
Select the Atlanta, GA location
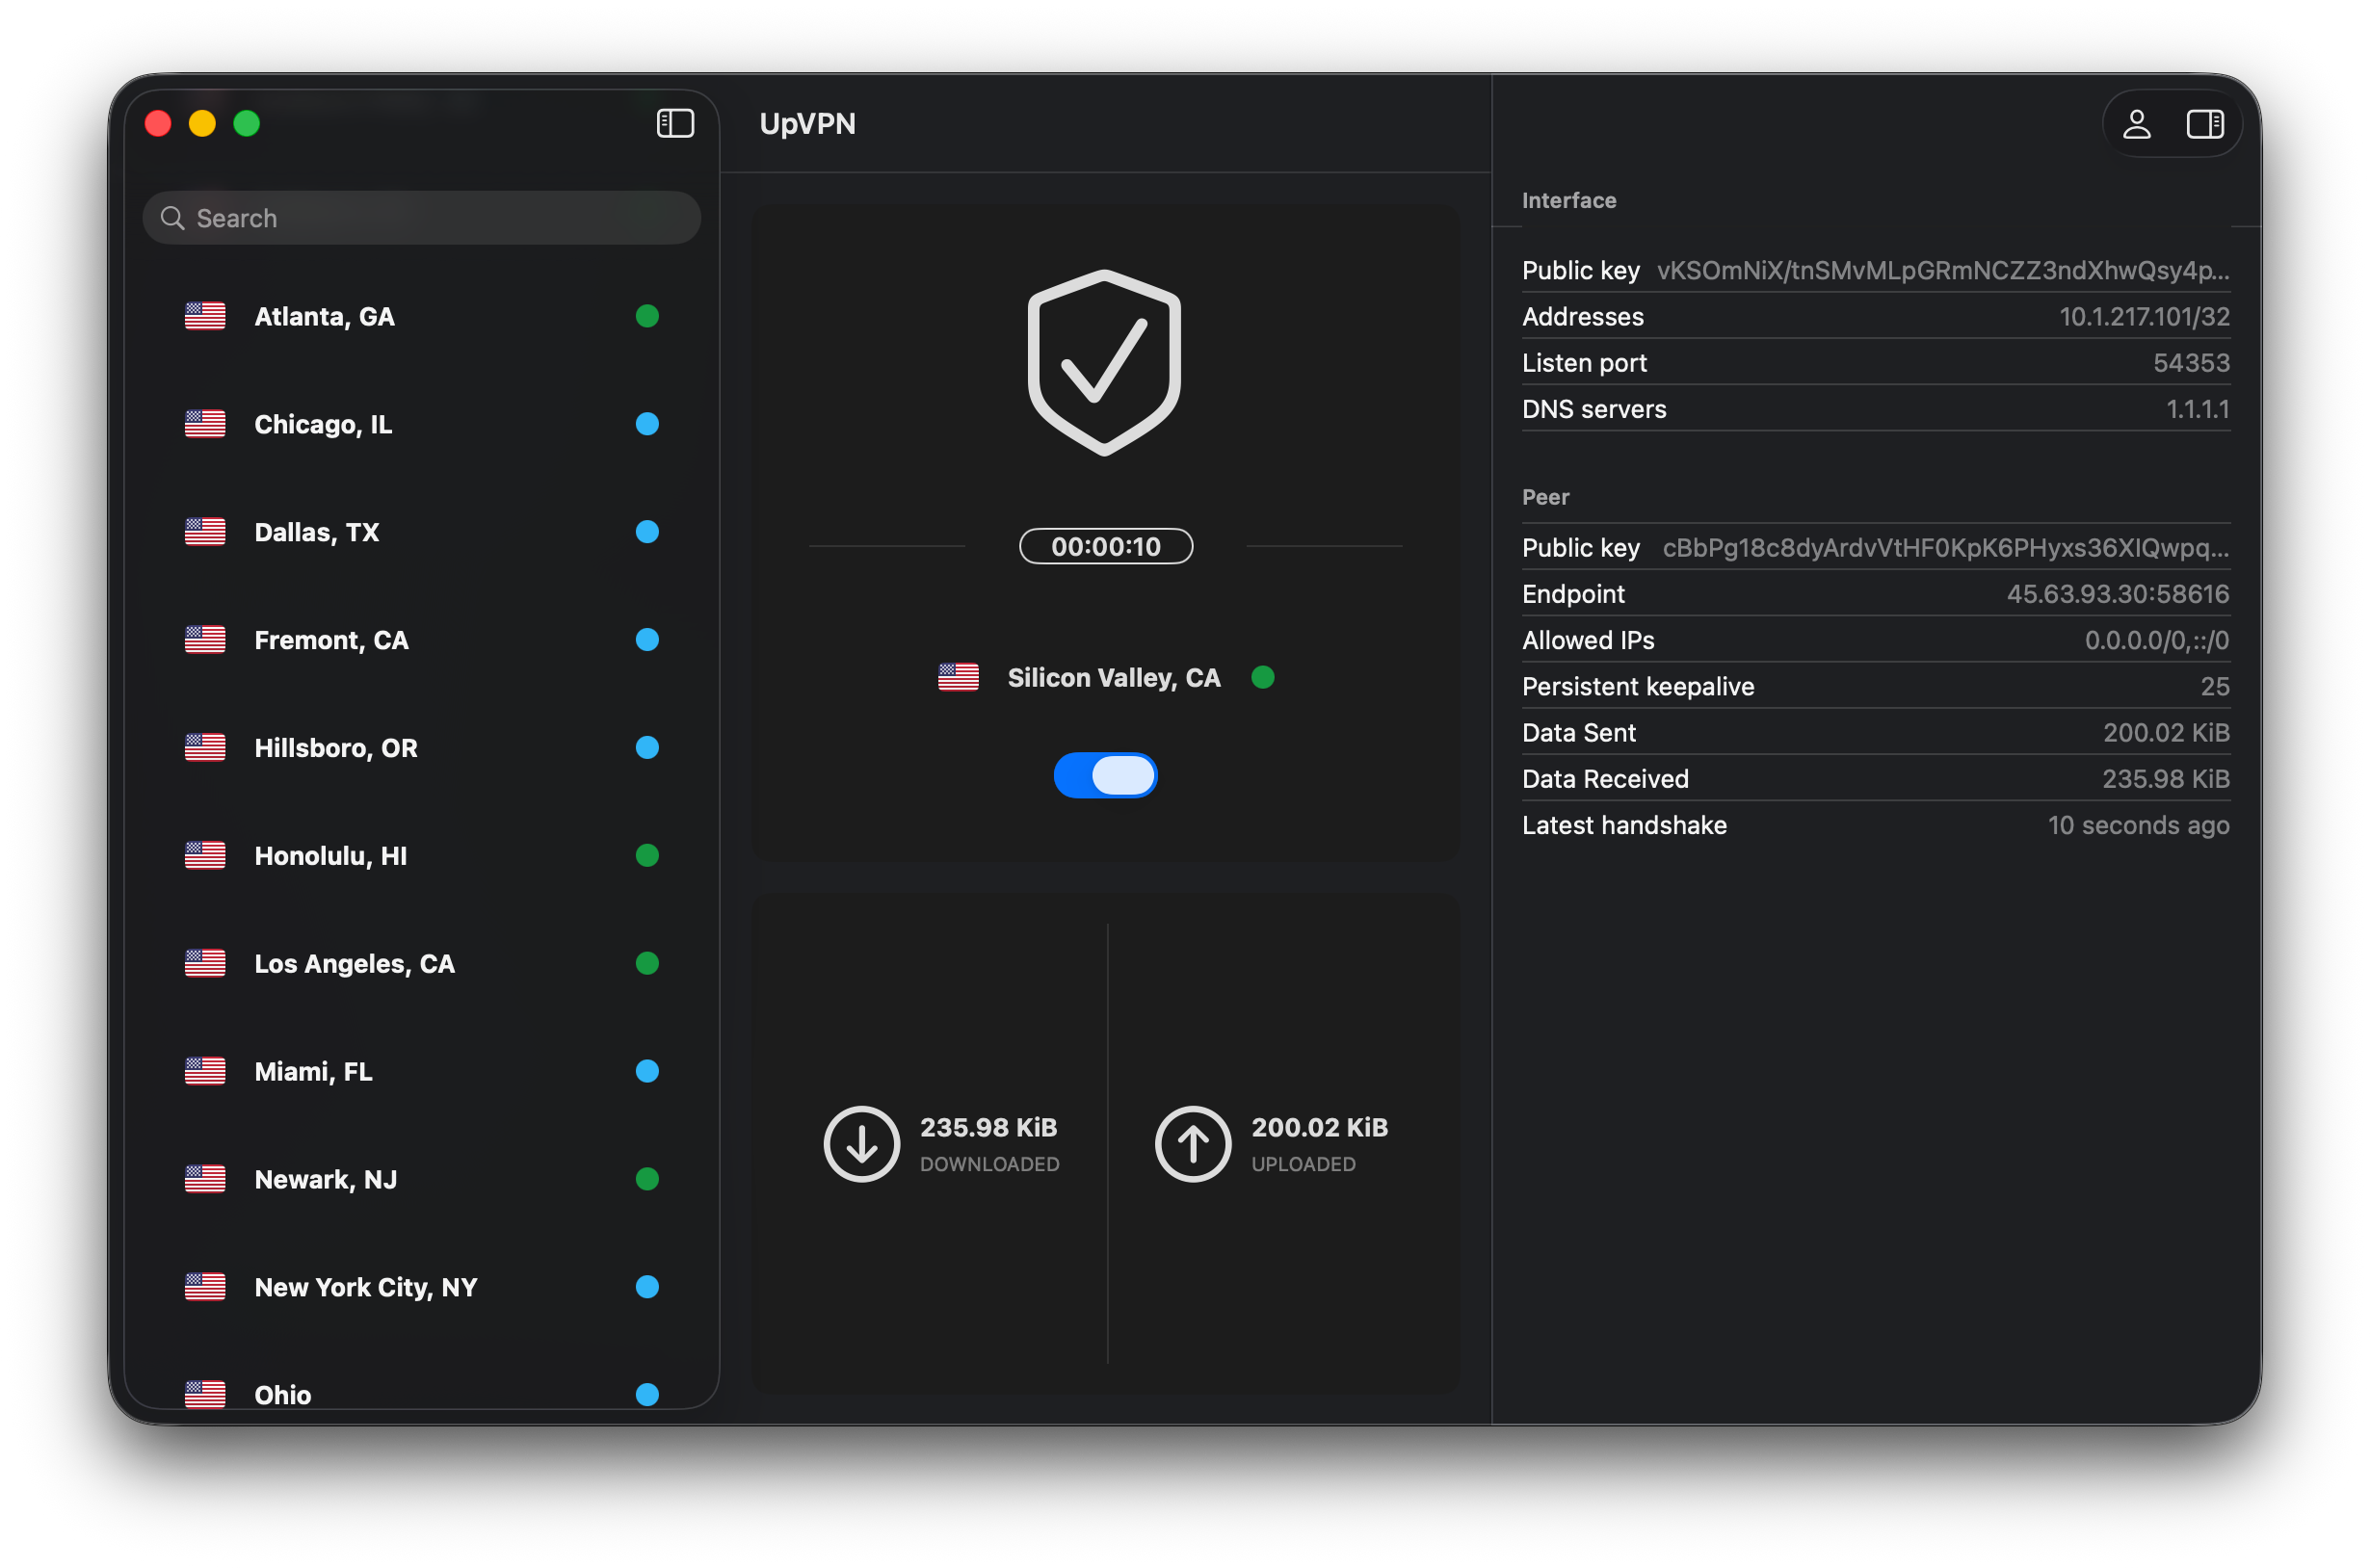(x=421, y=316)
